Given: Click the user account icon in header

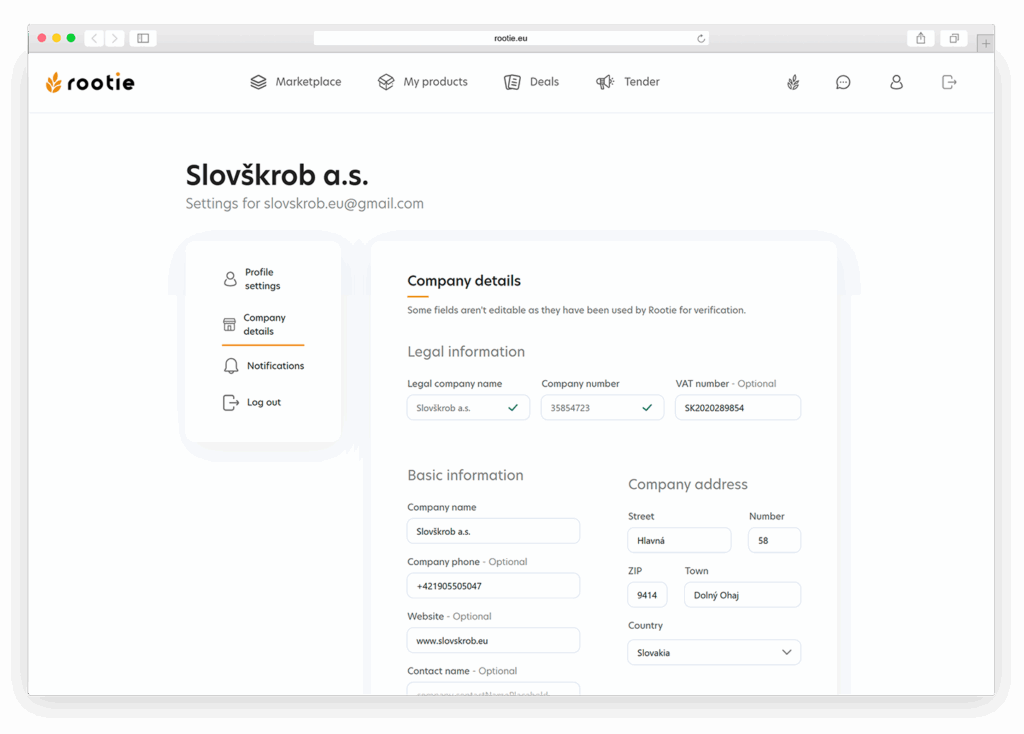Looking at the screenshot, I should click(x=896, y=82).
